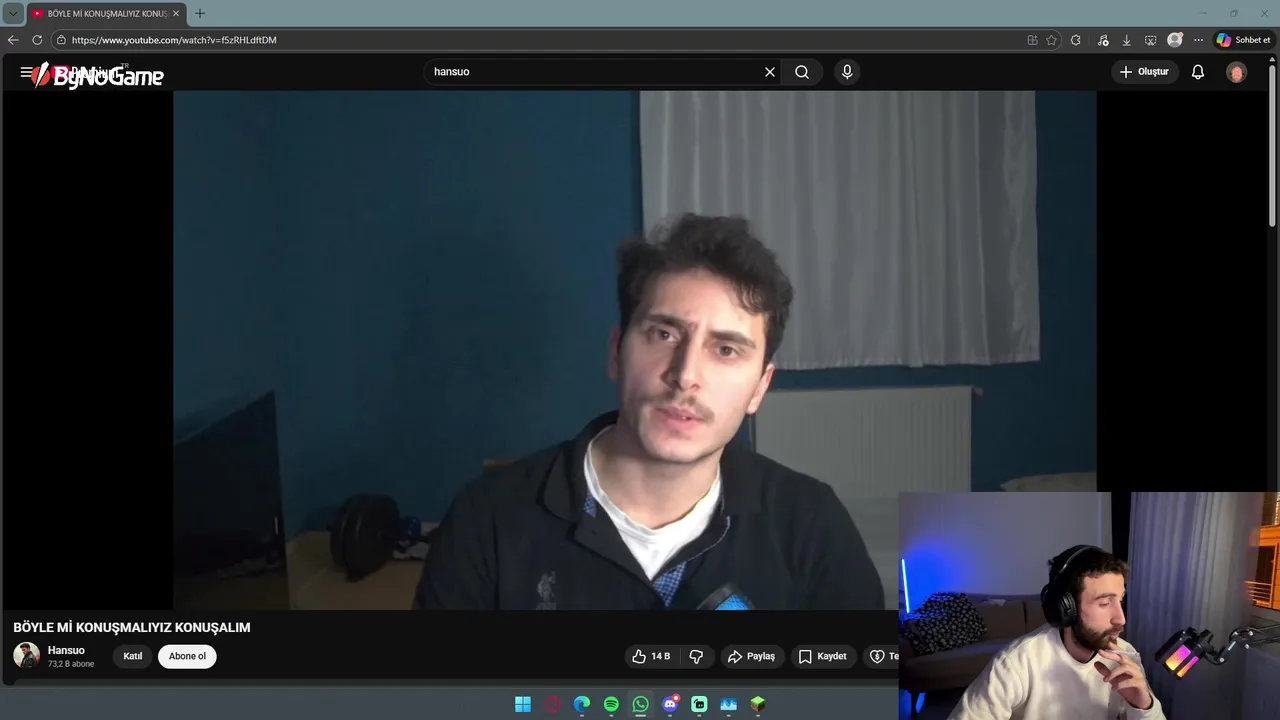Run search with the magnifier button
This screenshot has height=720, width=1280.
click(x=802, y=72)
